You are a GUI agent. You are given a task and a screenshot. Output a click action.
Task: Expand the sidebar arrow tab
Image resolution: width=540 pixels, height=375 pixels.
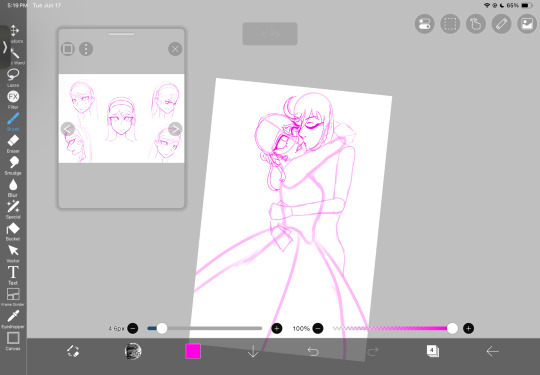click(5, 47)
